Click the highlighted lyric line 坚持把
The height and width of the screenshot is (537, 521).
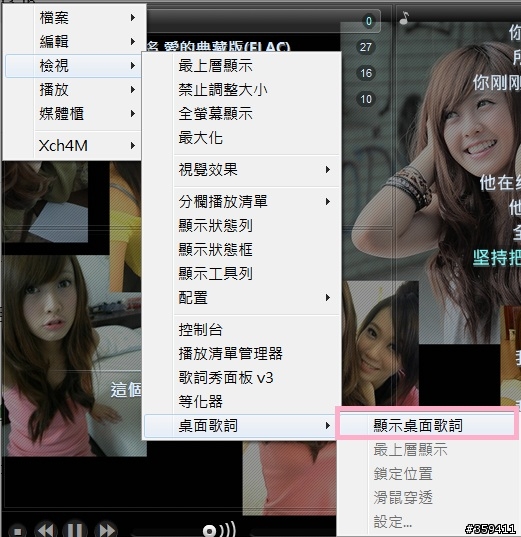pyautogui.click(x=497, y=258)
